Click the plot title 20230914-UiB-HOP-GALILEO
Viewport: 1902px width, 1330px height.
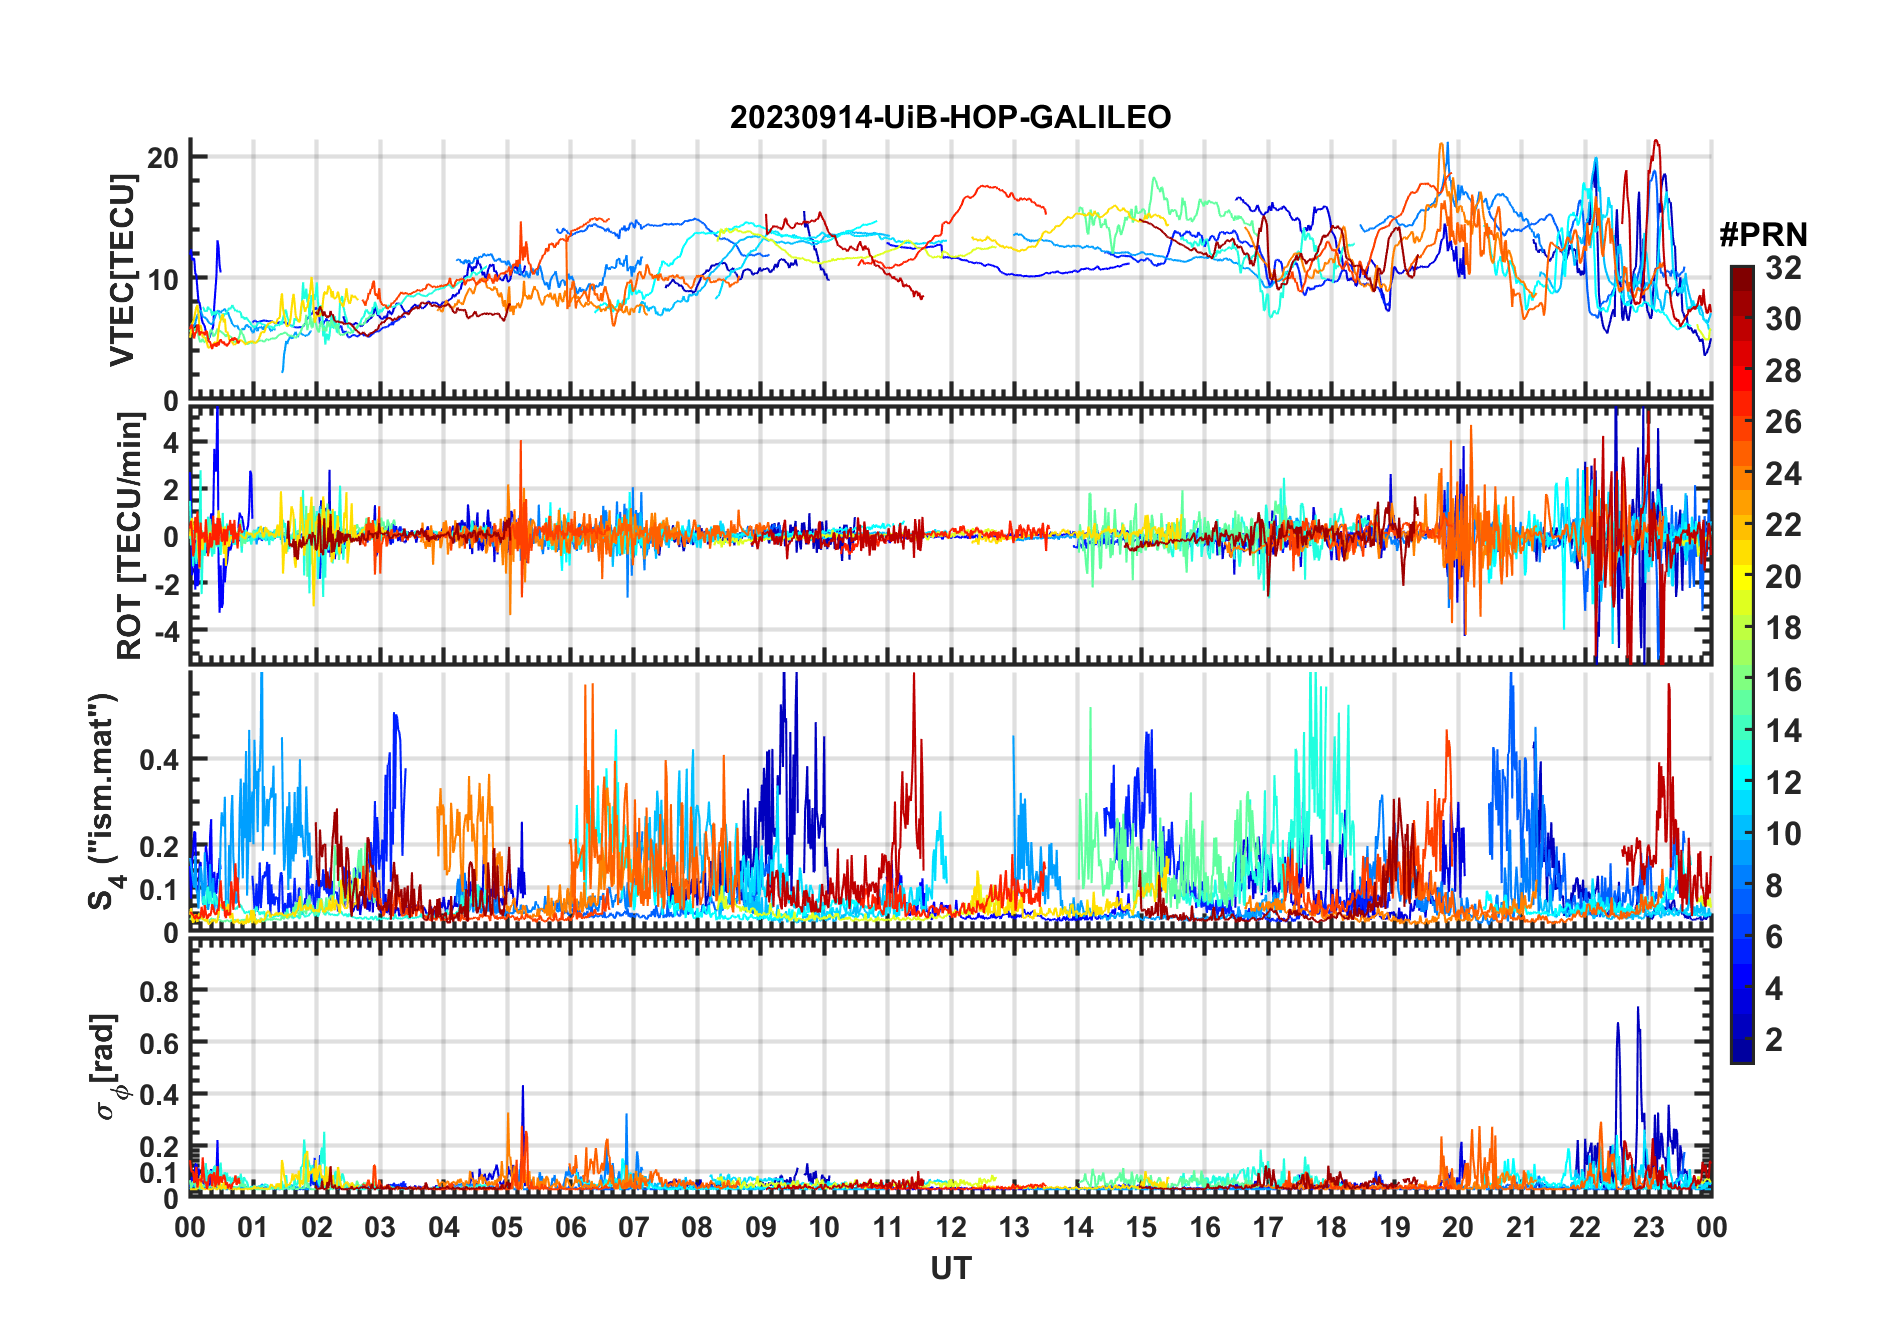(950, 117)
